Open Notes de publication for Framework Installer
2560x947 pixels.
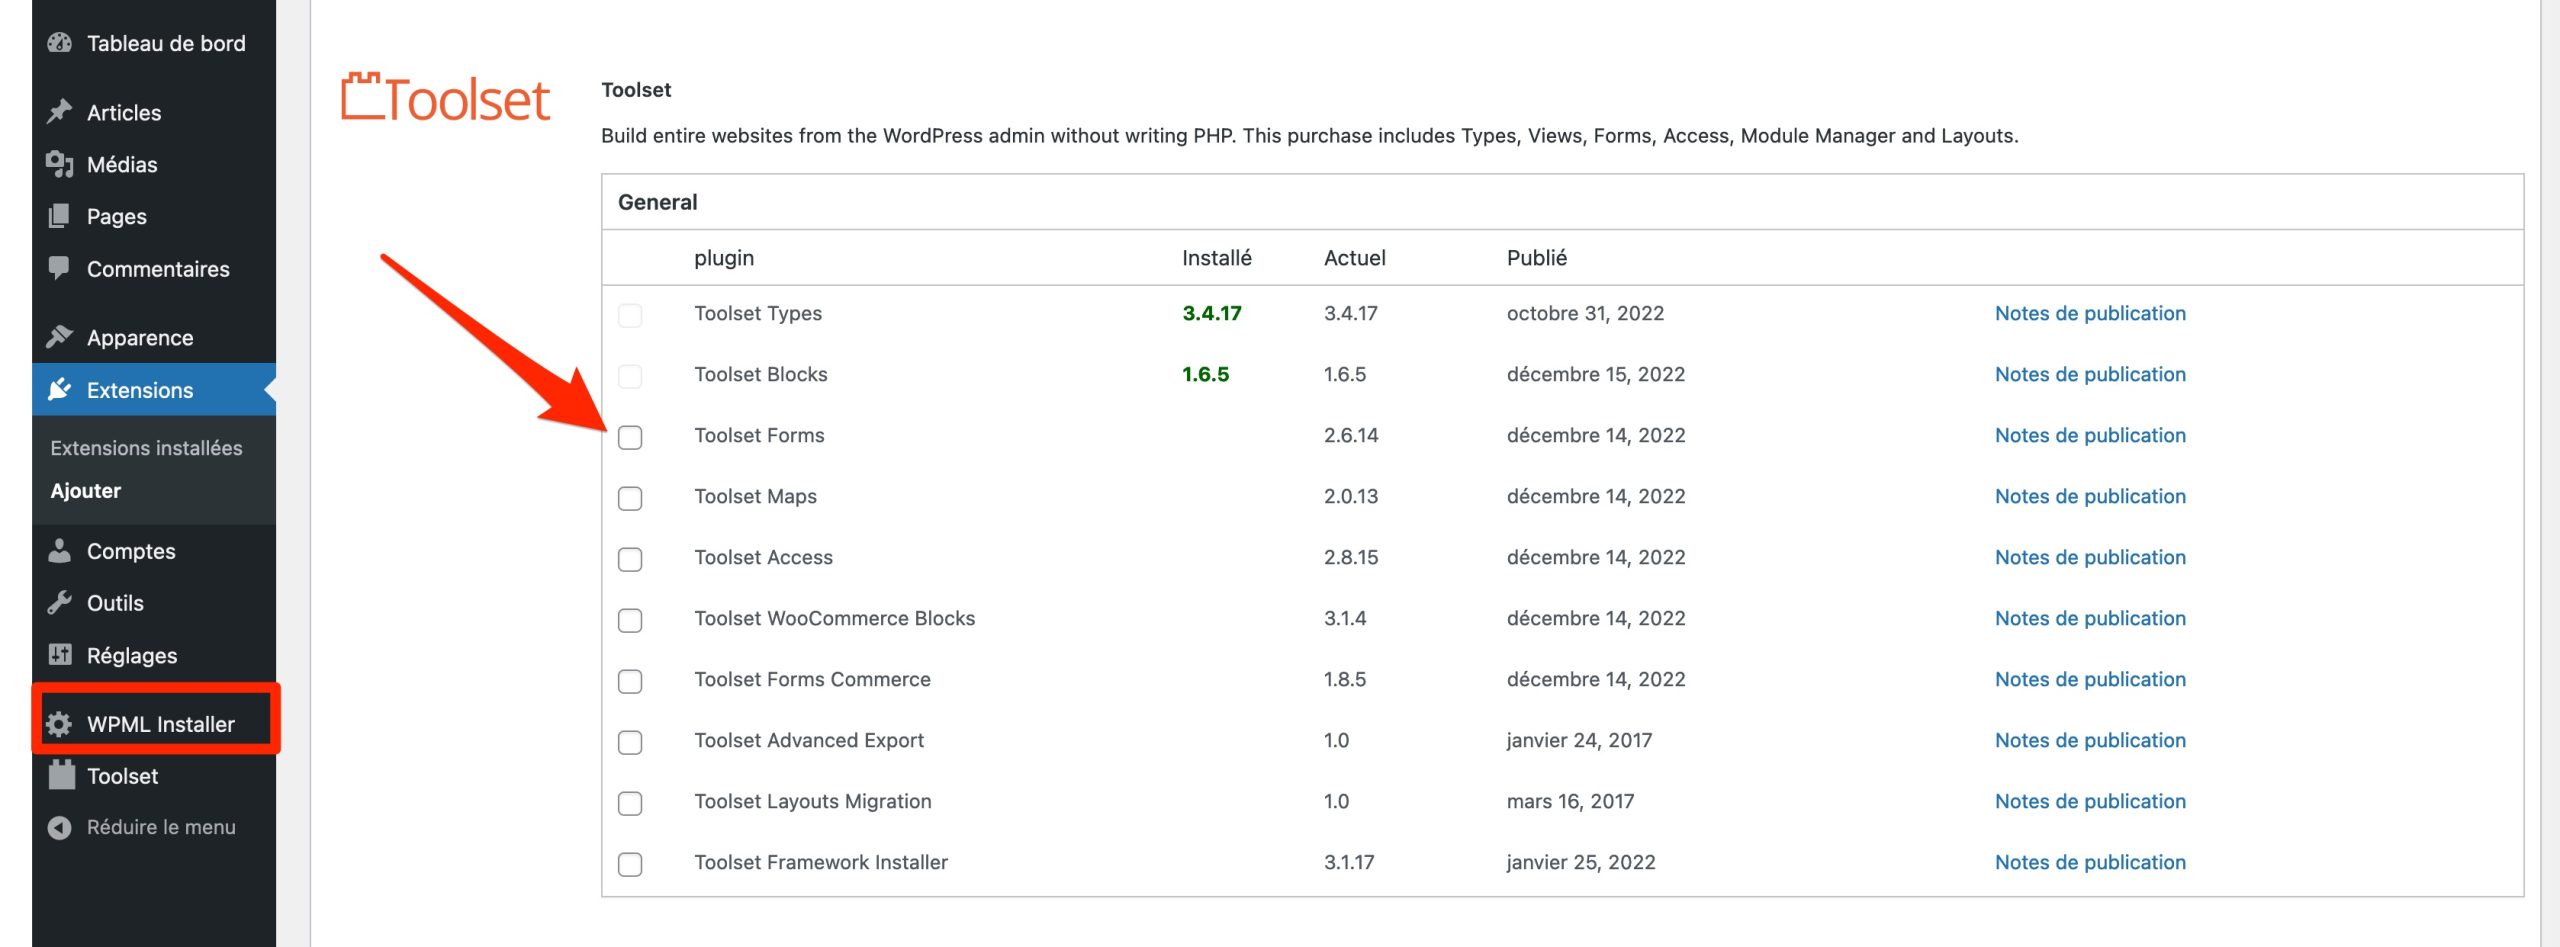tap(2090, 862)
